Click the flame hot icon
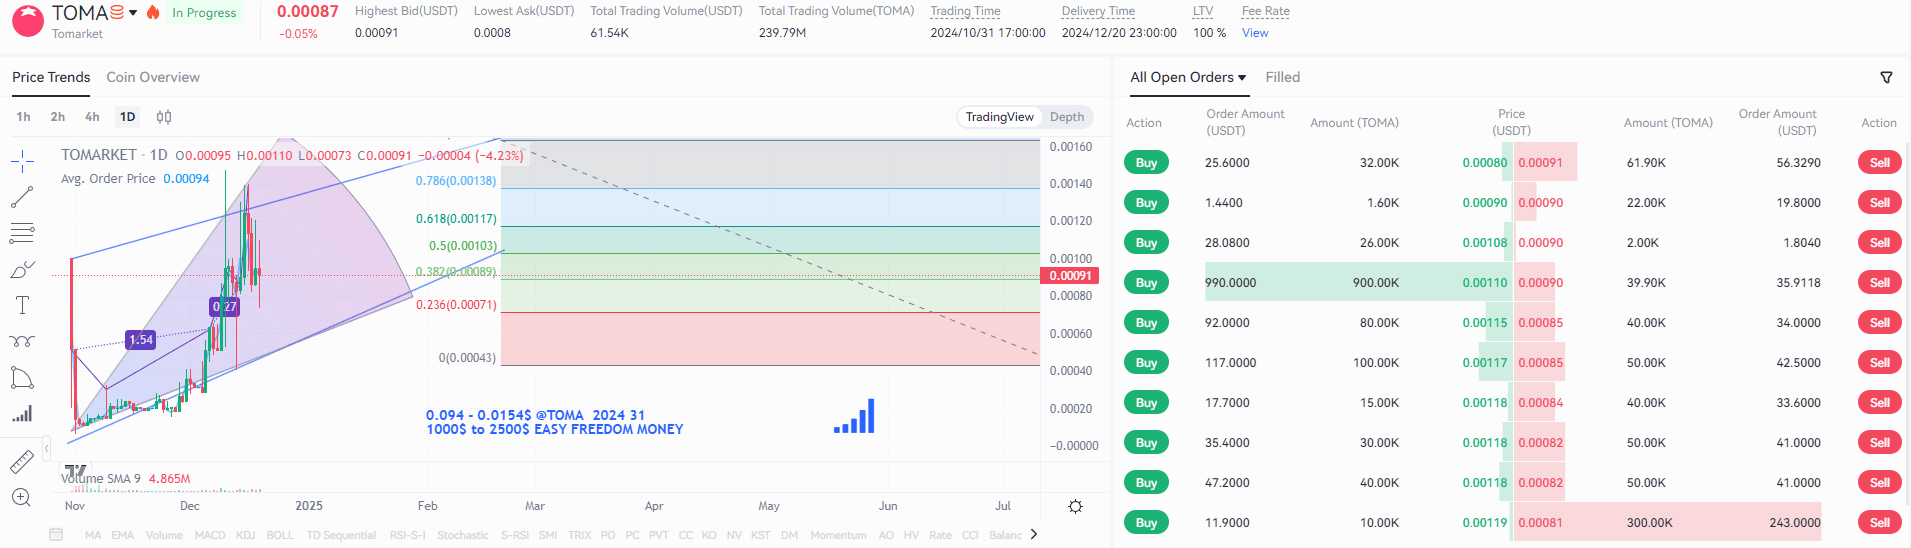The image size is (1911, 548). click(153, 12)
